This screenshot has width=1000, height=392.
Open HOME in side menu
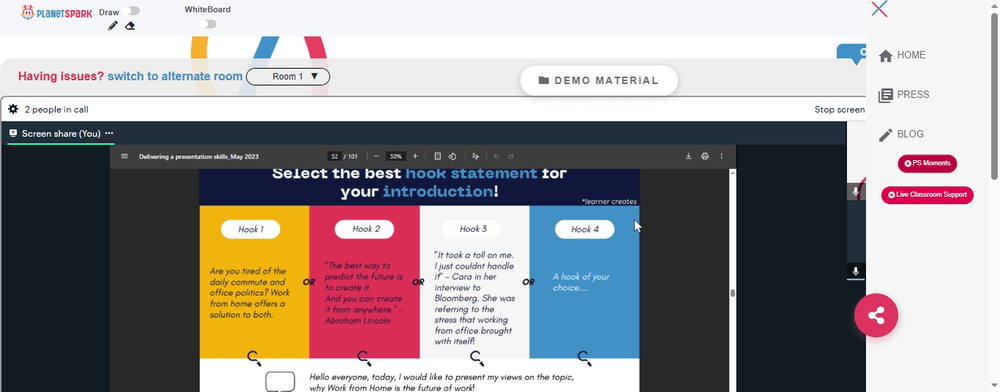(902, 55)
